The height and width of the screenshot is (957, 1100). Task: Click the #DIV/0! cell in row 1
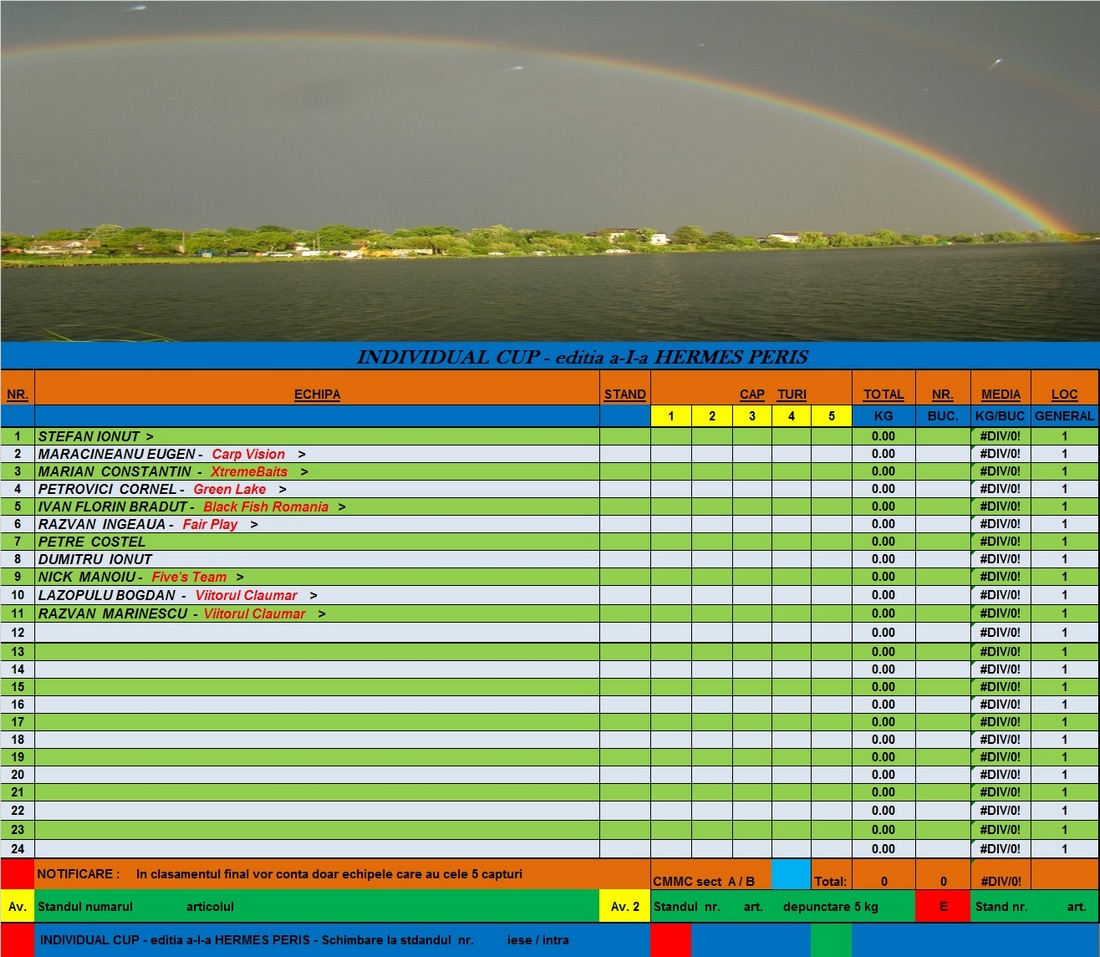tap(1001, 436)
